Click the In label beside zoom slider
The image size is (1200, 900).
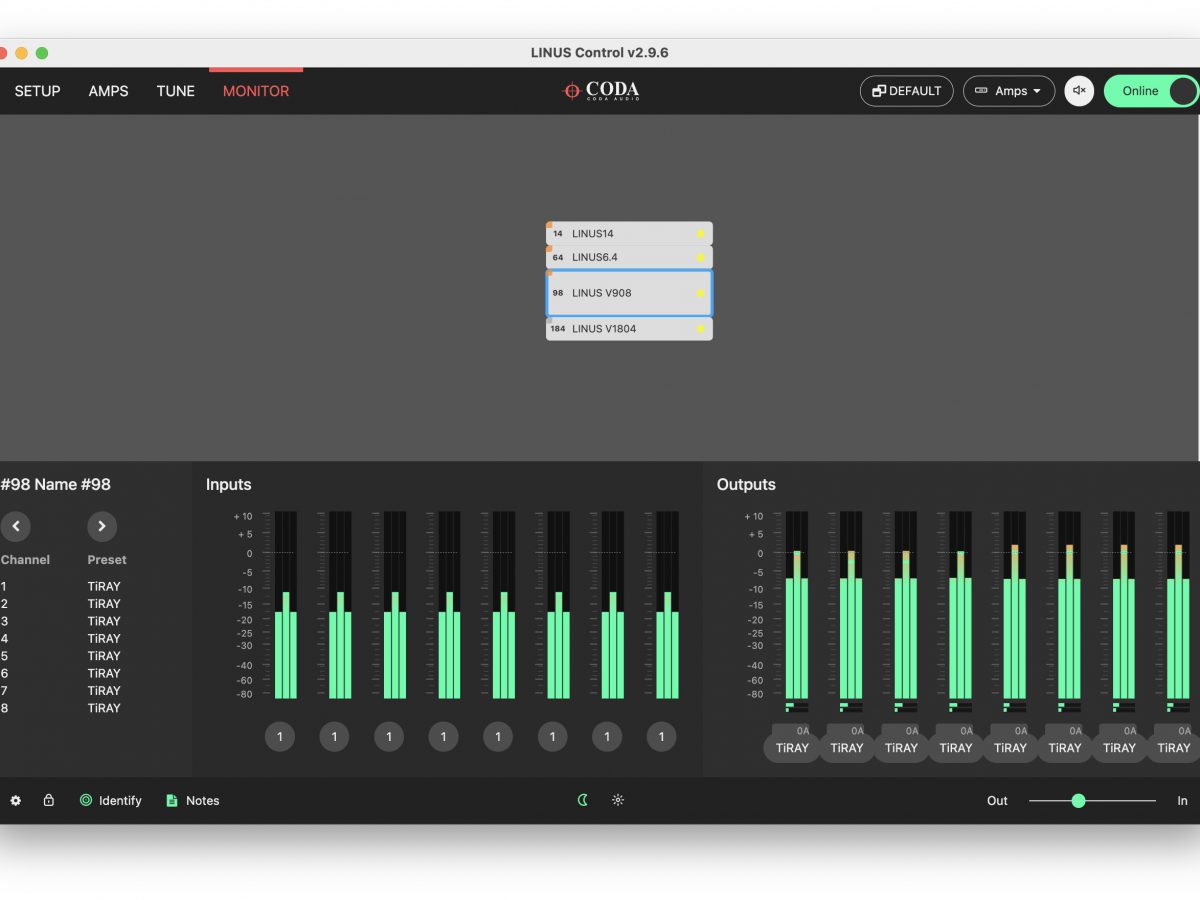tap(1182, 801)
